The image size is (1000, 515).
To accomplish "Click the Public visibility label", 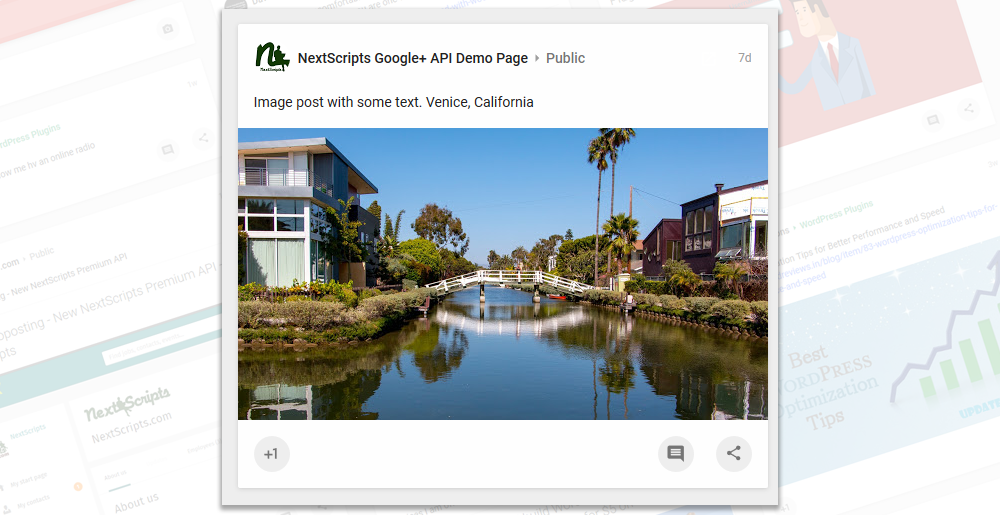I will click(565, 58).
